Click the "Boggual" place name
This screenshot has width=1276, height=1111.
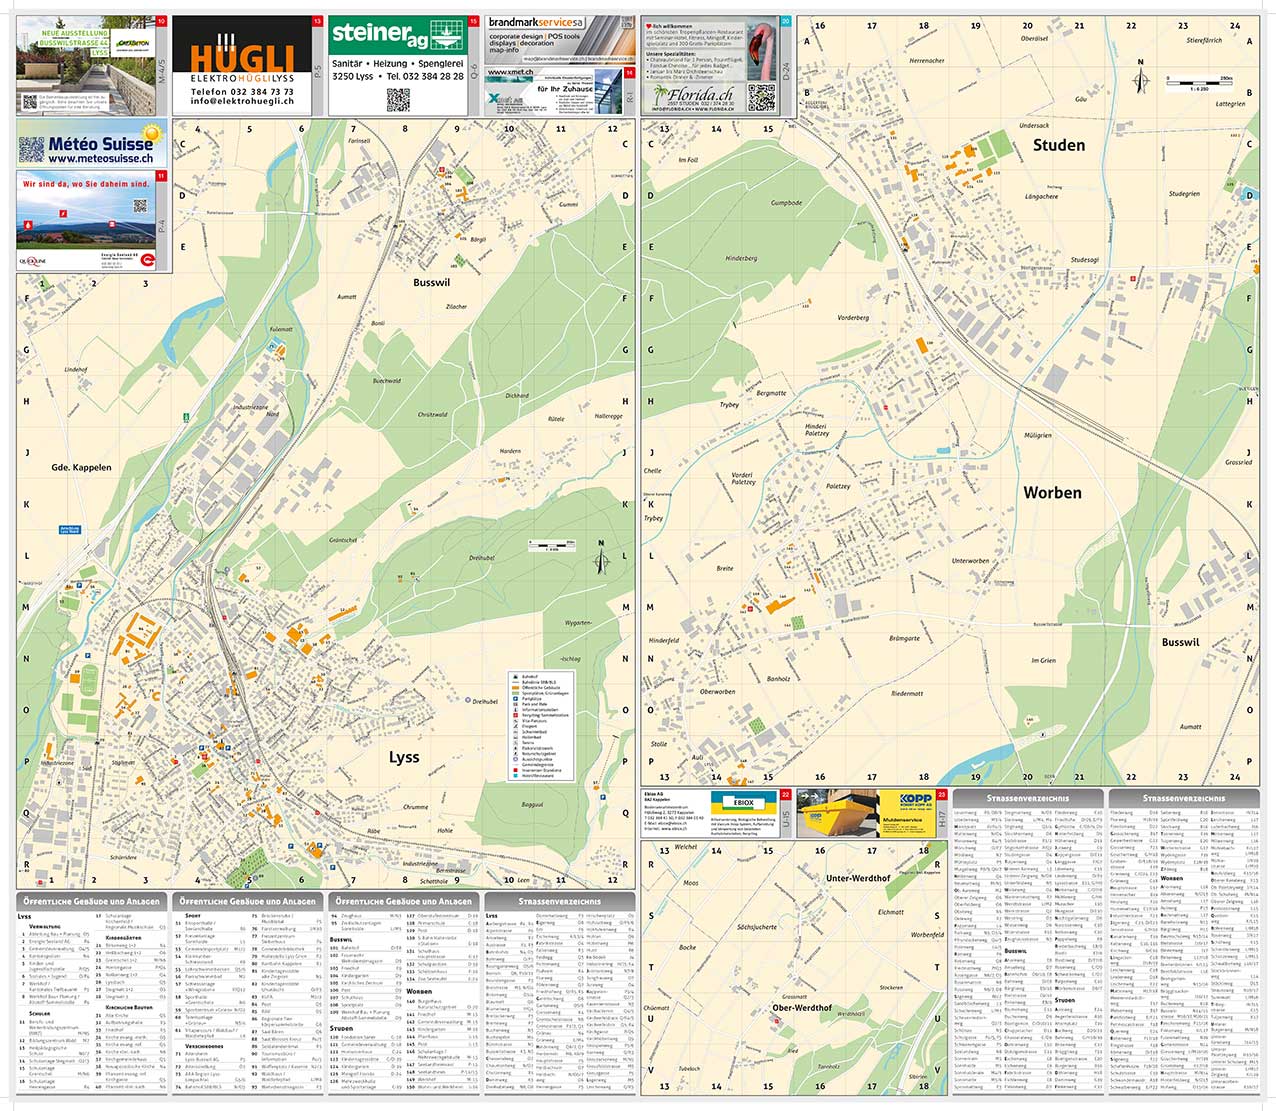tap(532, 804)
